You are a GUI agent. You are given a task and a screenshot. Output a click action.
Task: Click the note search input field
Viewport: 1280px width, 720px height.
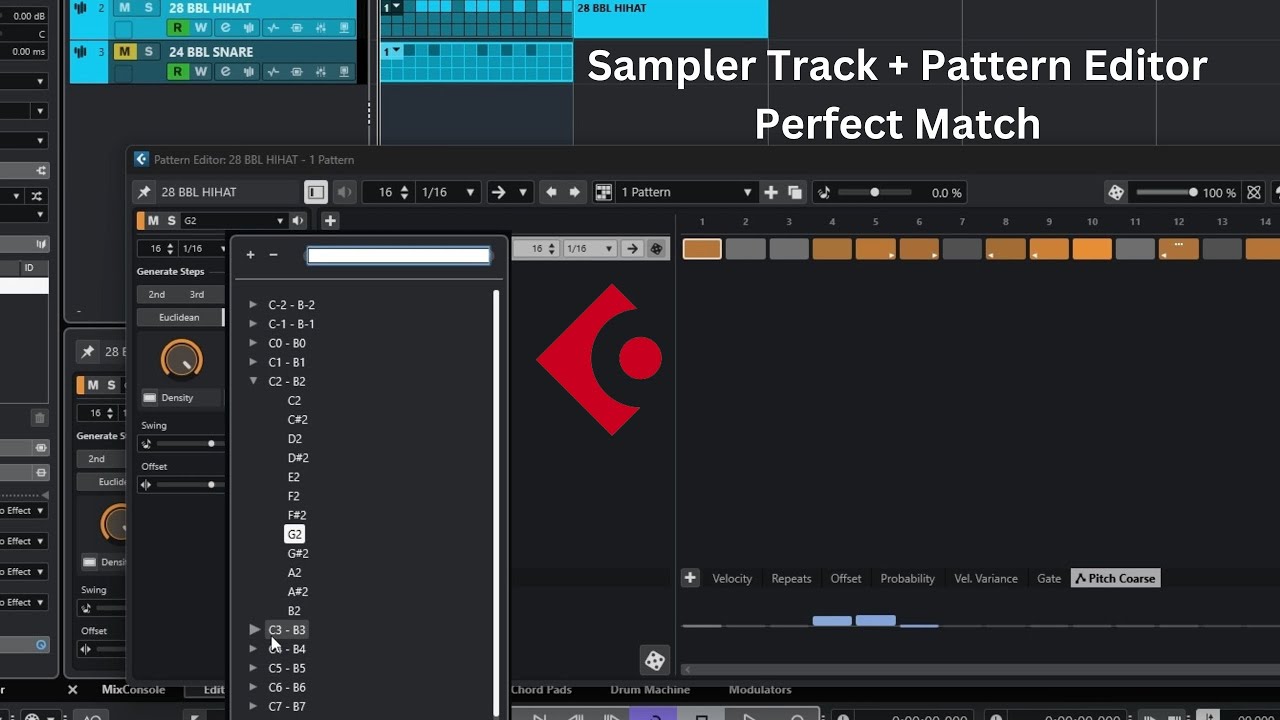398,256
